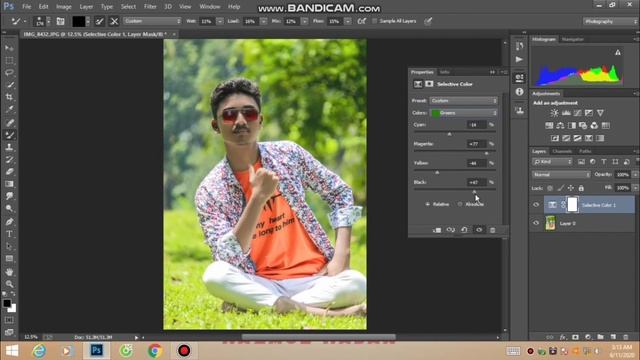This screenshot has height=360, width=640.
Task: Select the Rectangular Marquee tool
Action: pos(9,60)
